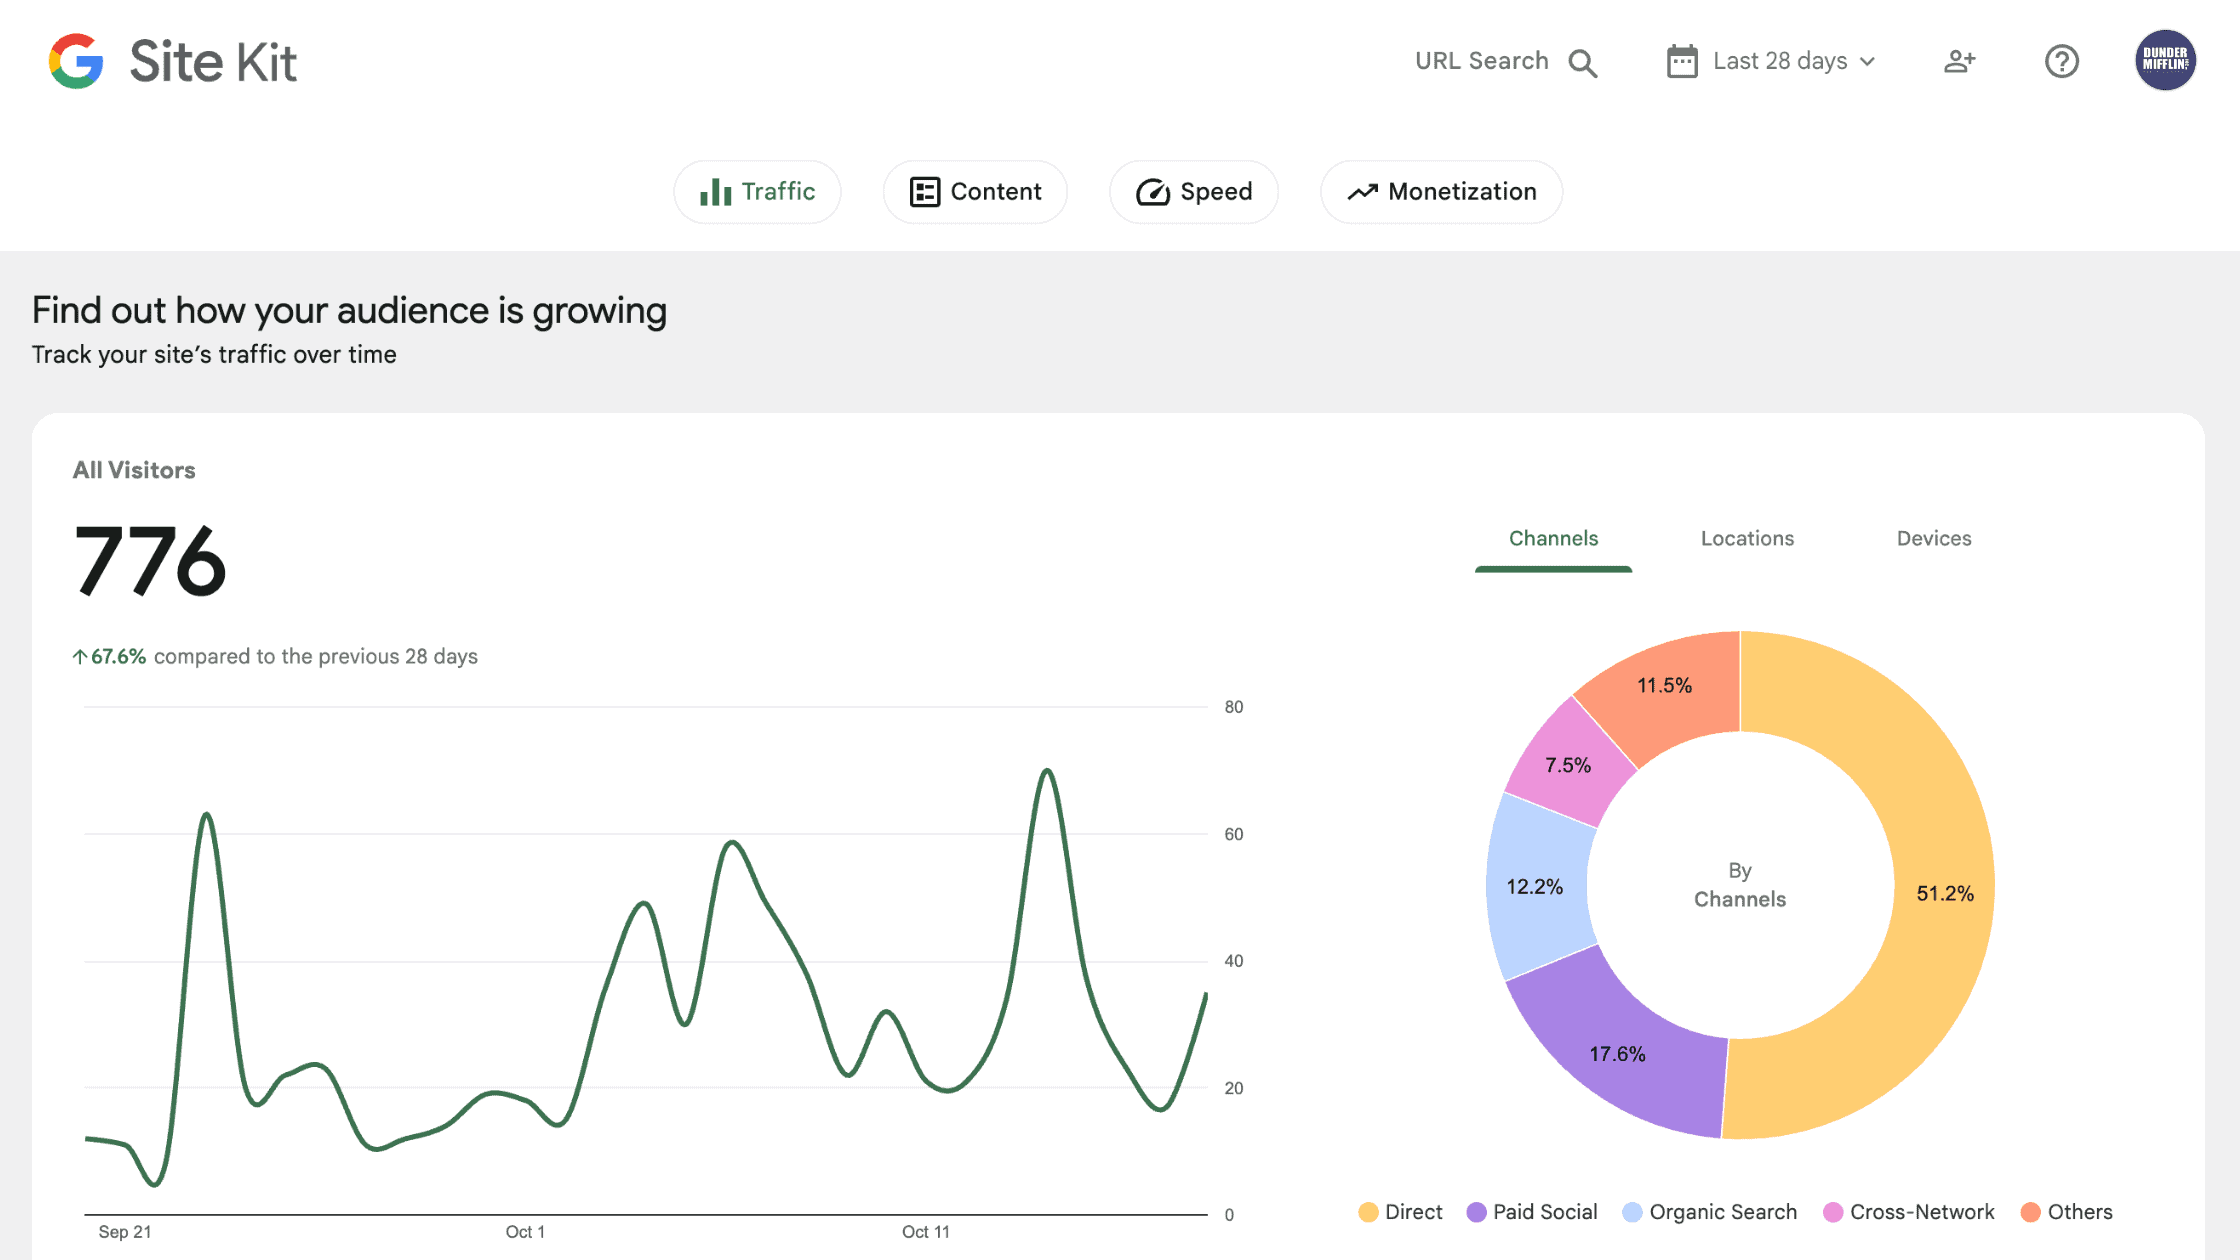Click the Traffic bar chart icon

pyautogui.click(x=715, y=192)
